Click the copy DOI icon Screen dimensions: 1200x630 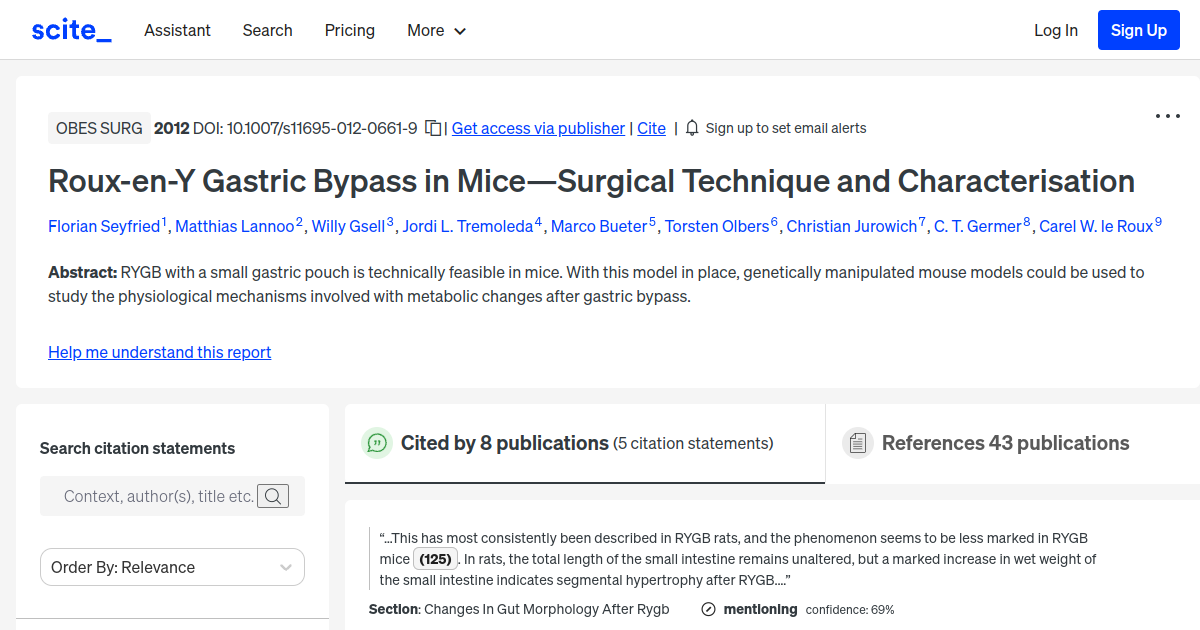432,128
